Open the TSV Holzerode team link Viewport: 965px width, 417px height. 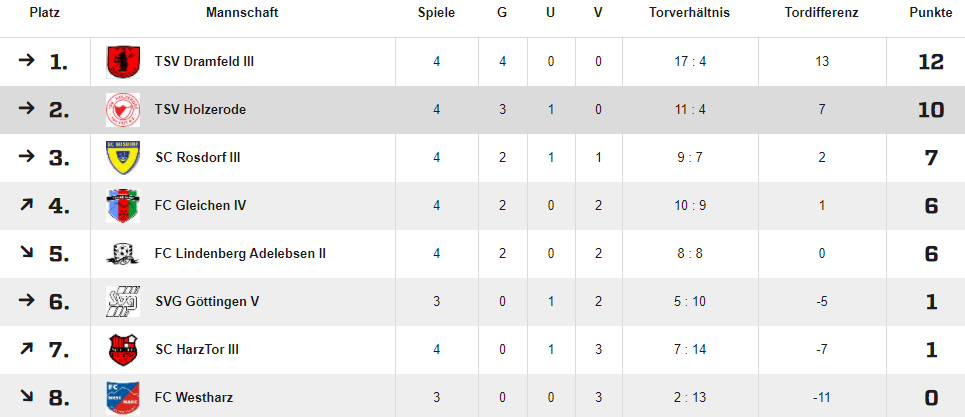(201, 109)
